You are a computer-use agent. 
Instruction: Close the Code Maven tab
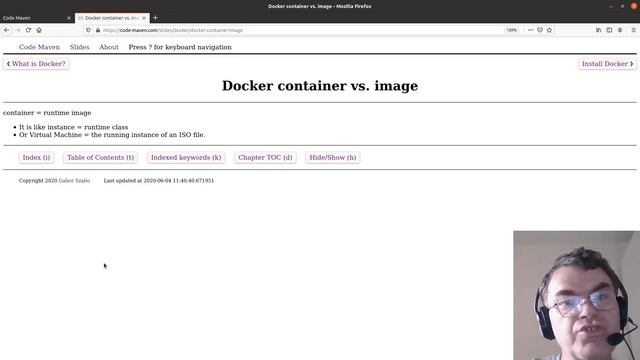[69, 18]
